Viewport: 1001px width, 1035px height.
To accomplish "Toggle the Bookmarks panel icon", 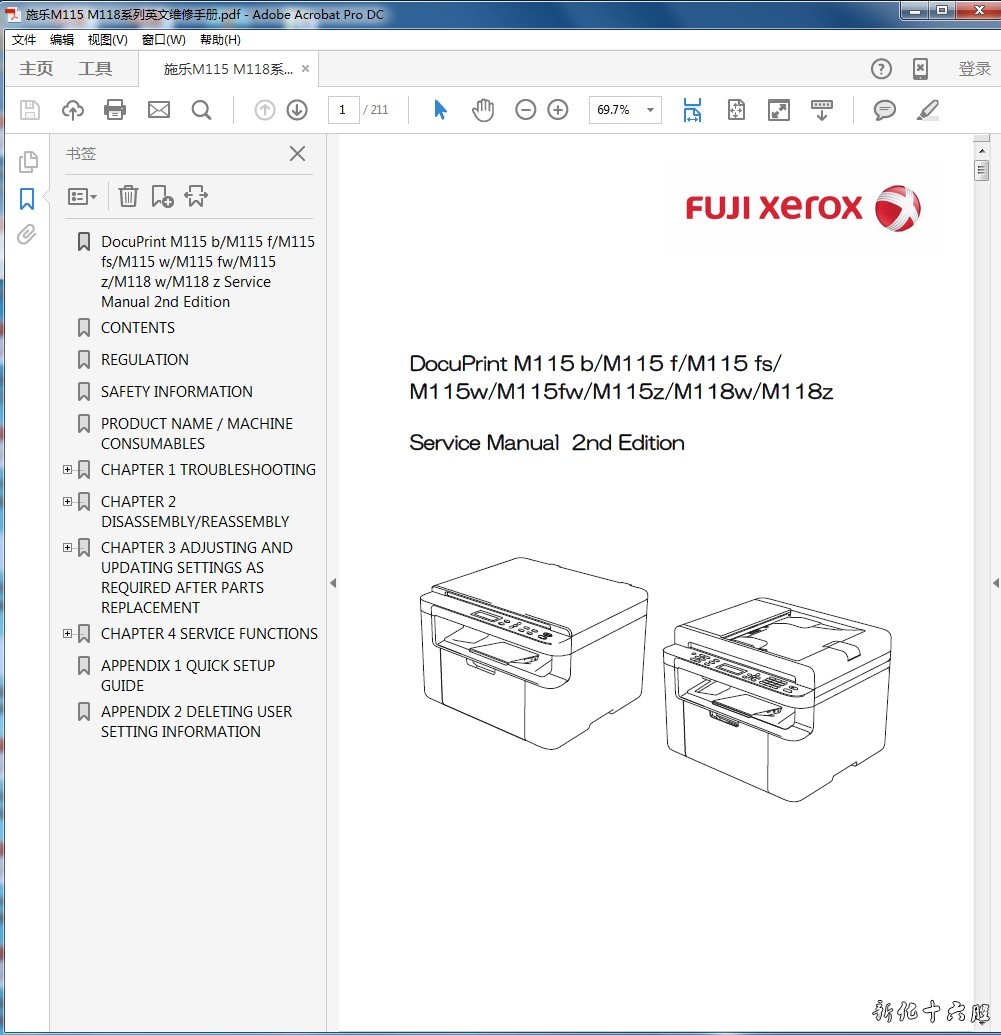I will coord(27,198).
